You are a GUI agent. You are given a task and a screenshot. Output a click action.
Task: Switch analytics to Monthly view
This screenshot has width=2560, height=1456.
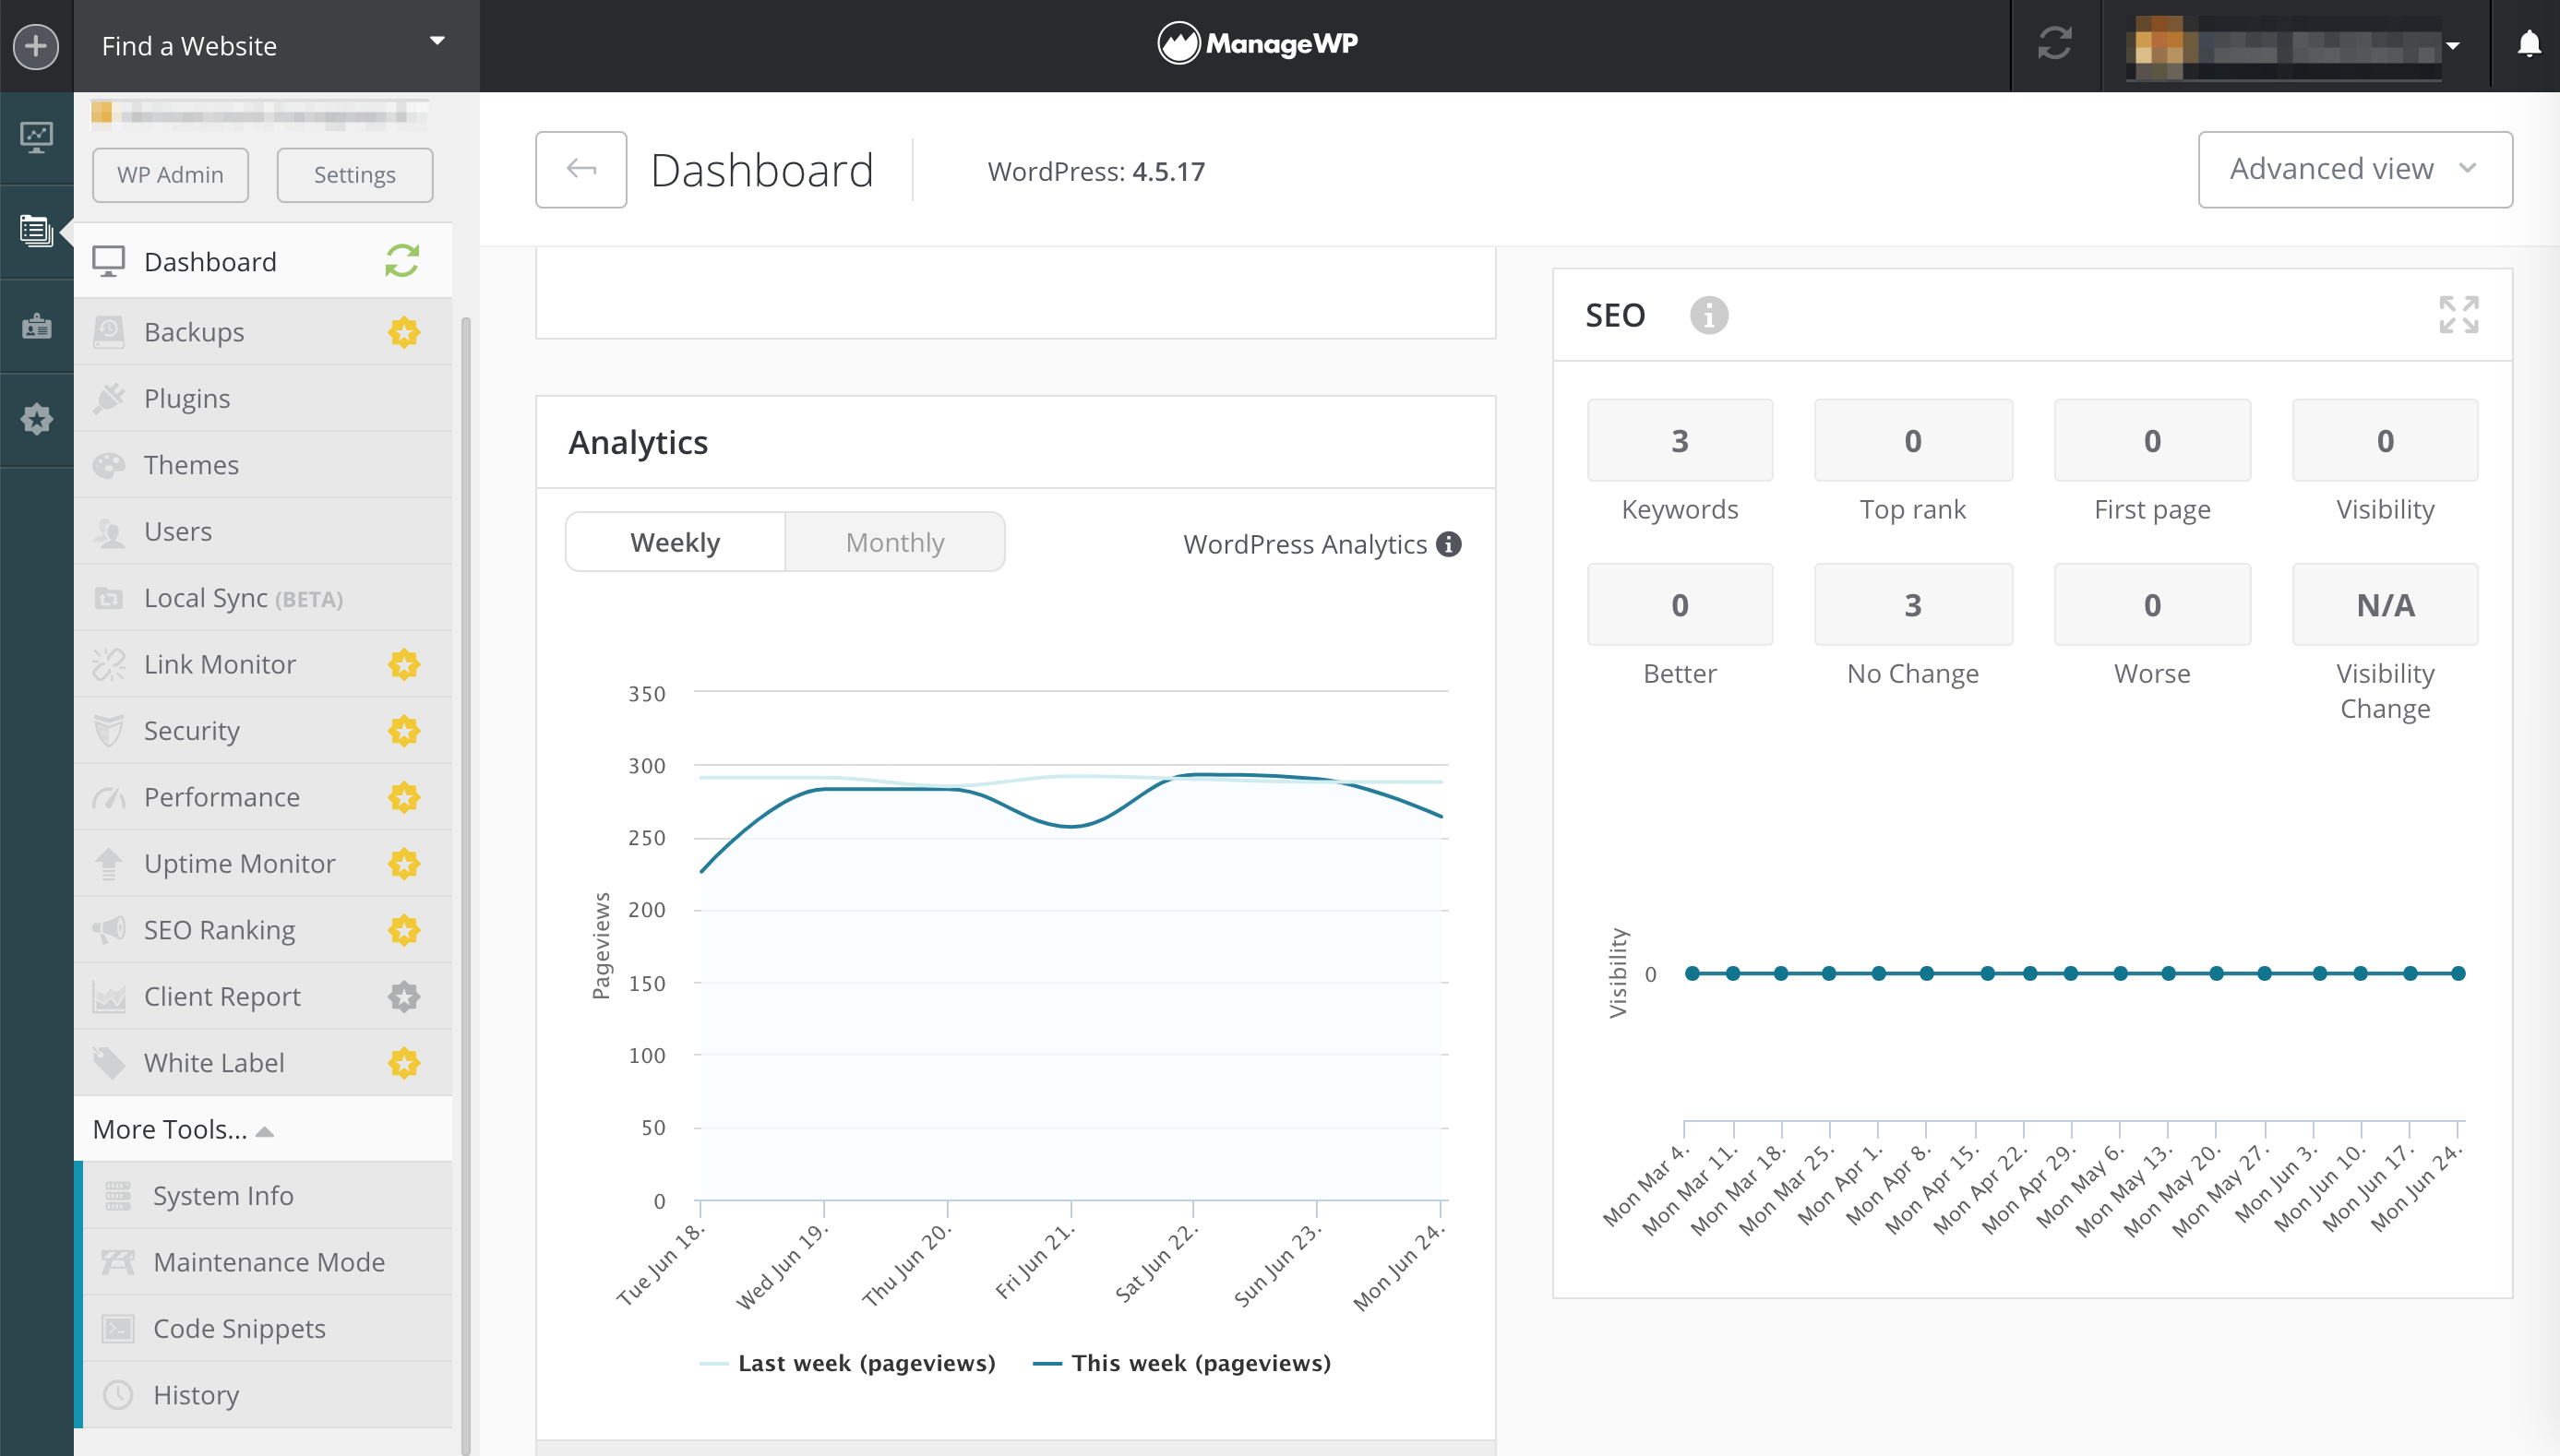coord(895,542)
